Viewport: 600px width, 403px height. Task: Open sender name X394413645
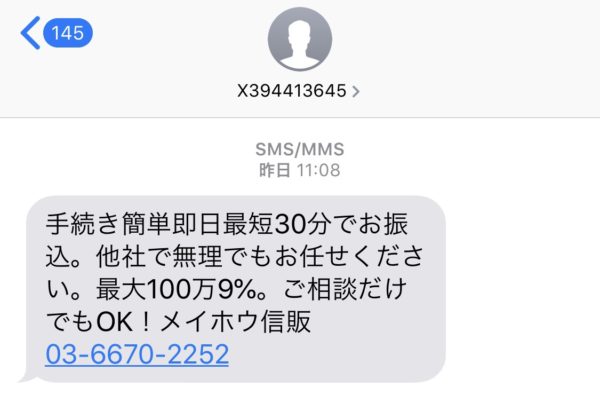click(x=292, y=91)
